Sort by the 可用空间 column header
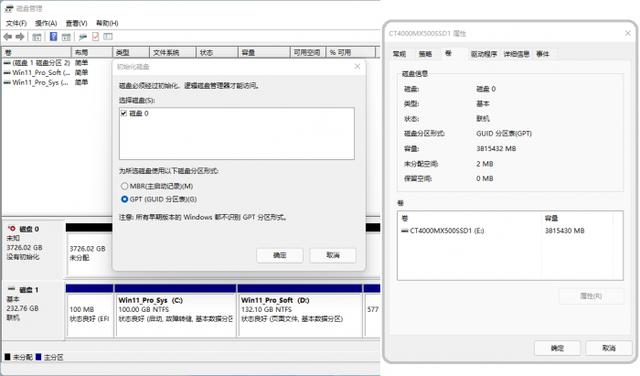The image size is (640, 376). point(308,52)
